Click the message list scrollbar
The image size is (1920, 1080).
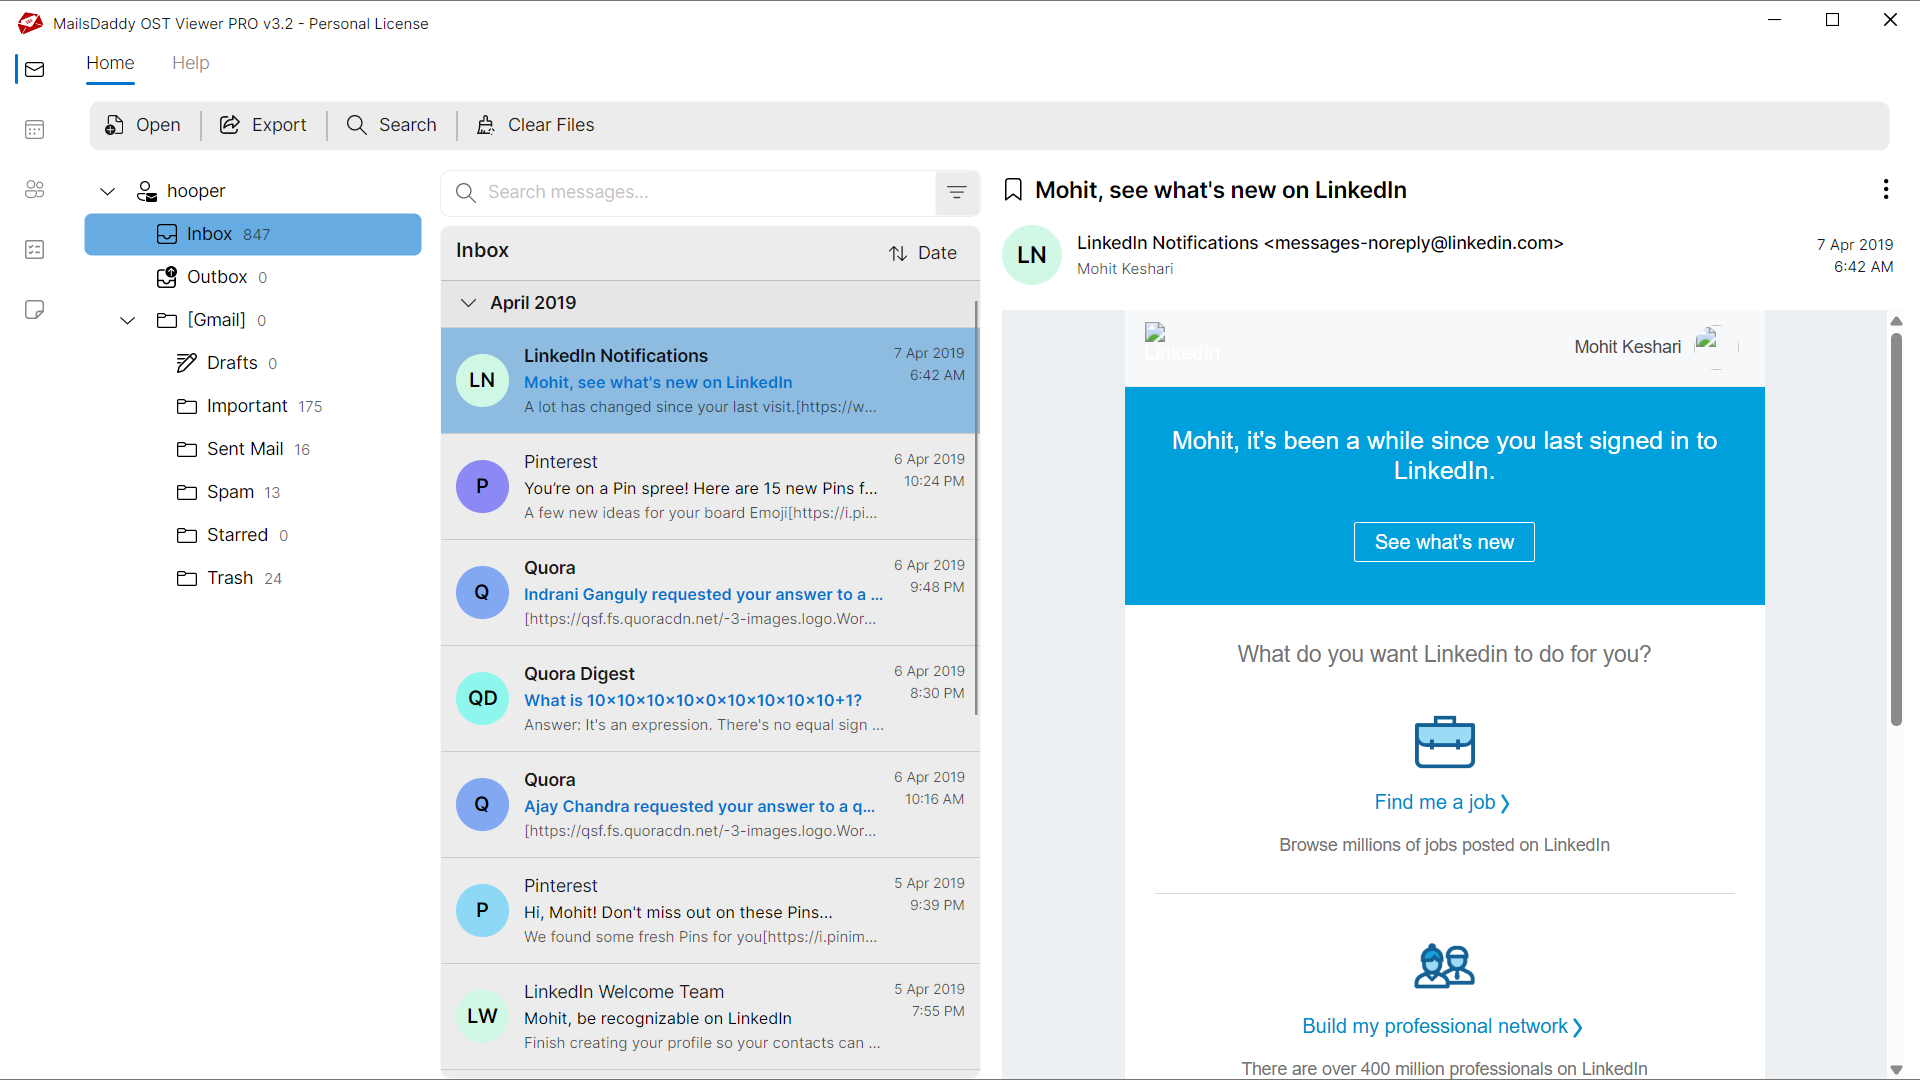[x=976, y=508]
